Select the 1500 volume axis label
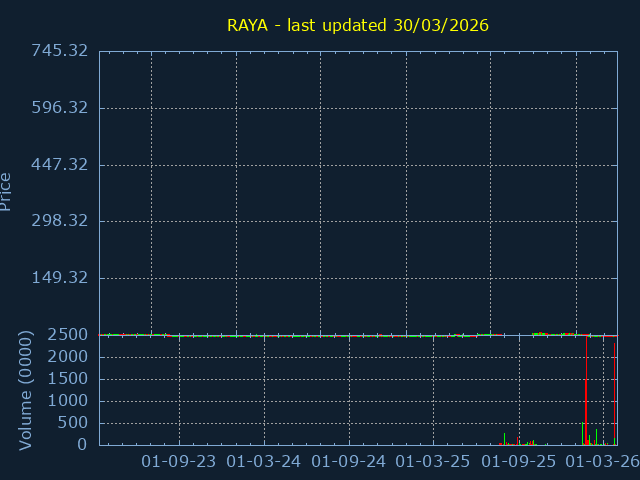The width and height of the screenshot is (640, 480). pyautogui.click(x=67, y=379)
